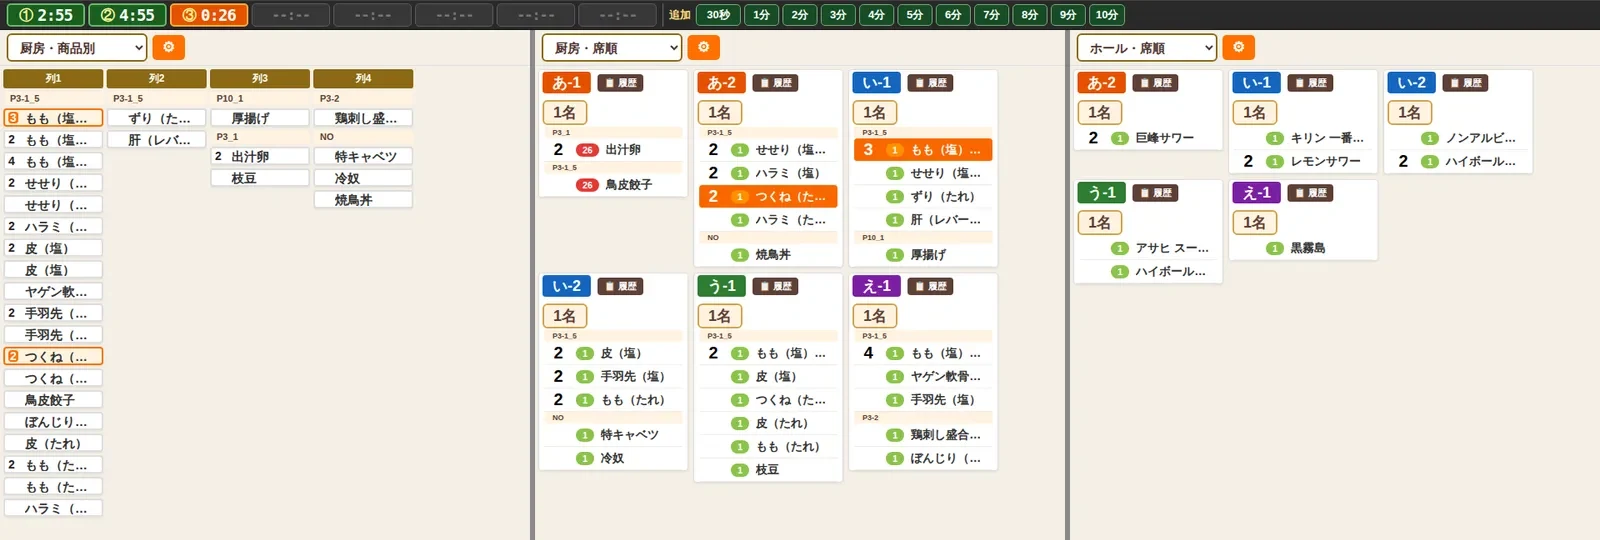Select 肝（レバ item in 列2

157,140
